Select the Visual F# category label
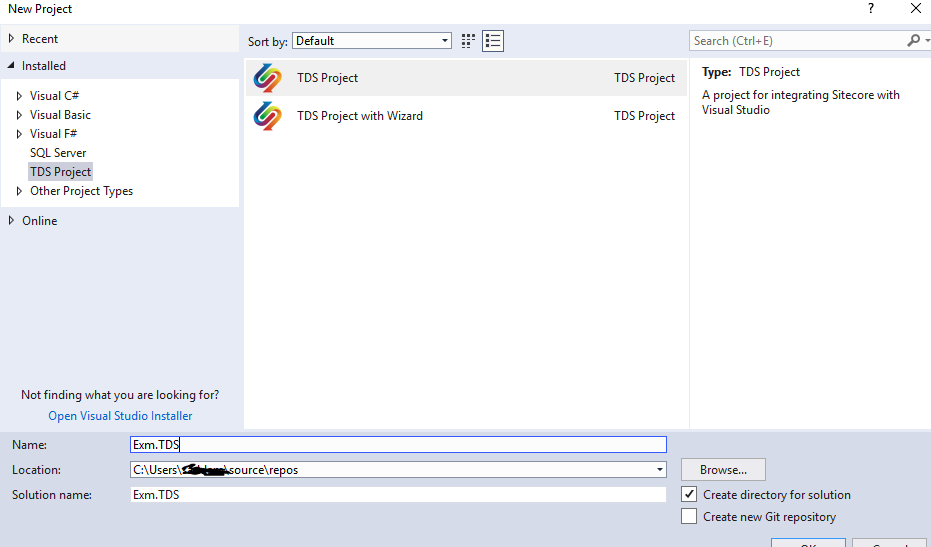The height and width of the screenshot is (547, 931). [53, 134]
